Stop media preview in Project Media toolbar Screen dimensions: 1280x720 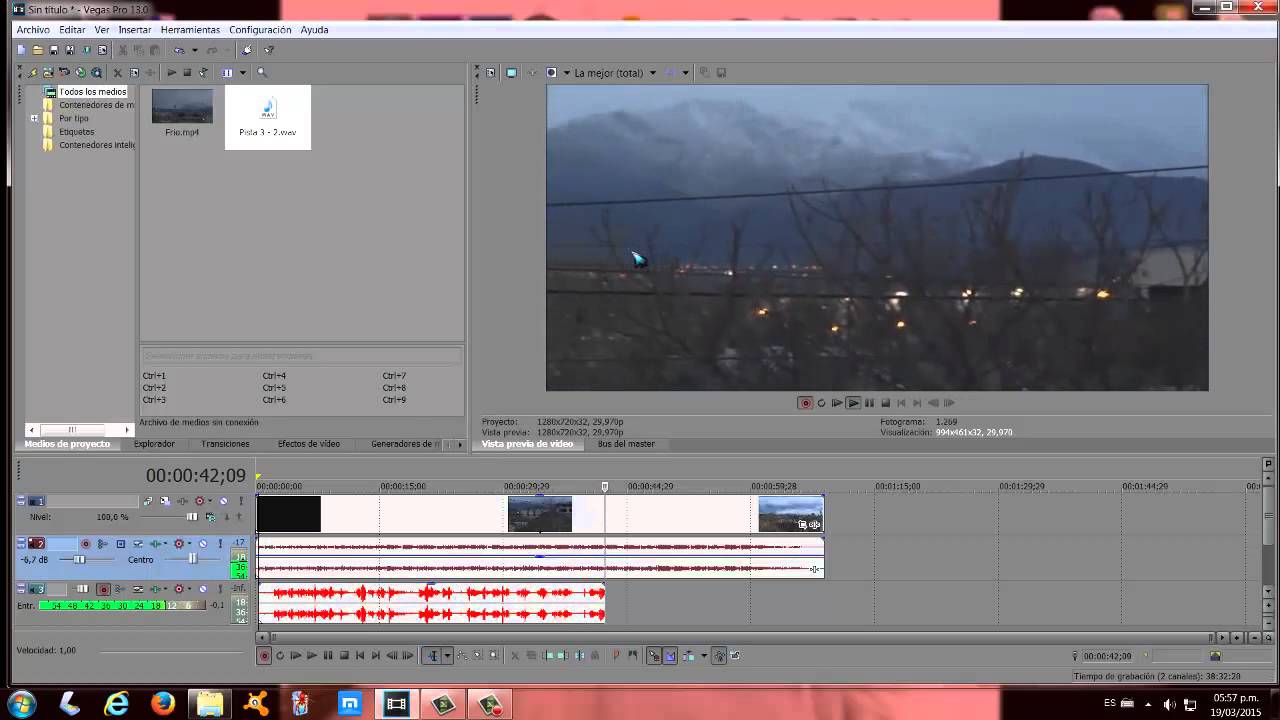point(187,72)
